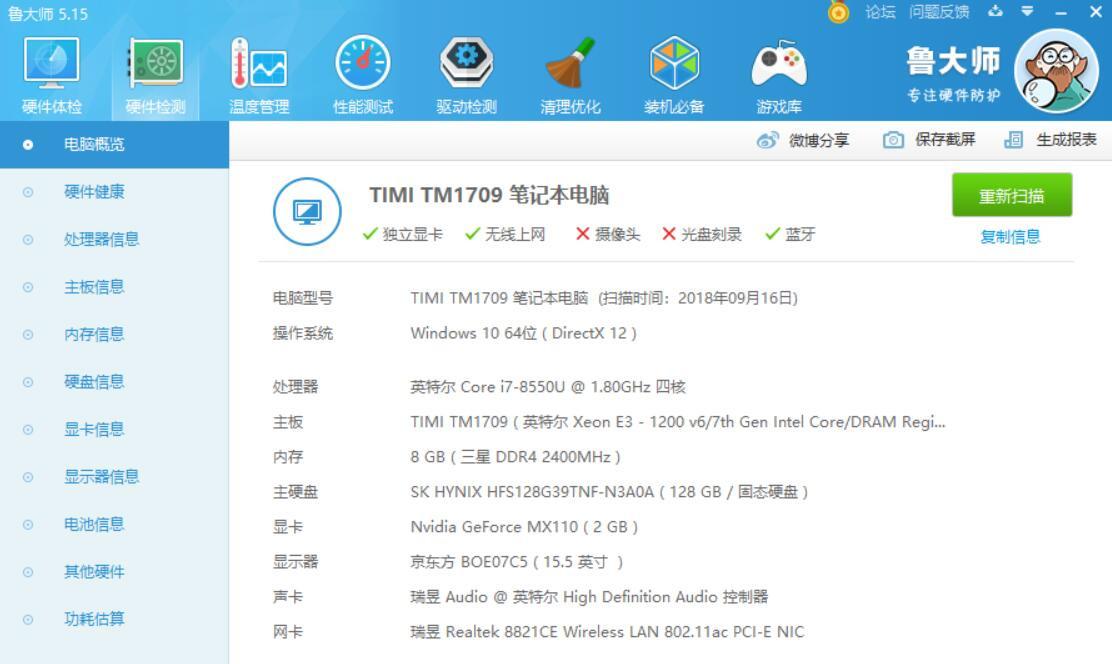Click 保存截屏 save screenshot
This screenshot has height=664, width=1112.
point(929,140)
